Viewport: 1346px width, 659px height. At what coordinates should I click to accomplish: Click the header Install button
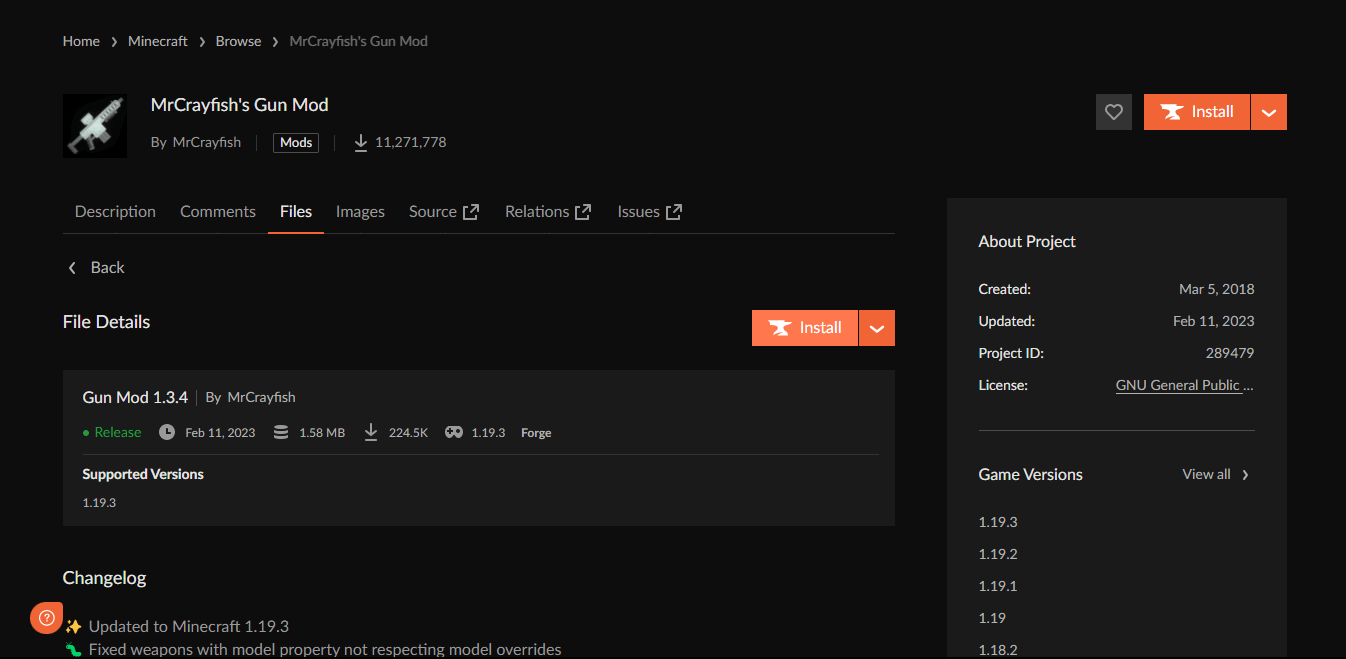1197,112
